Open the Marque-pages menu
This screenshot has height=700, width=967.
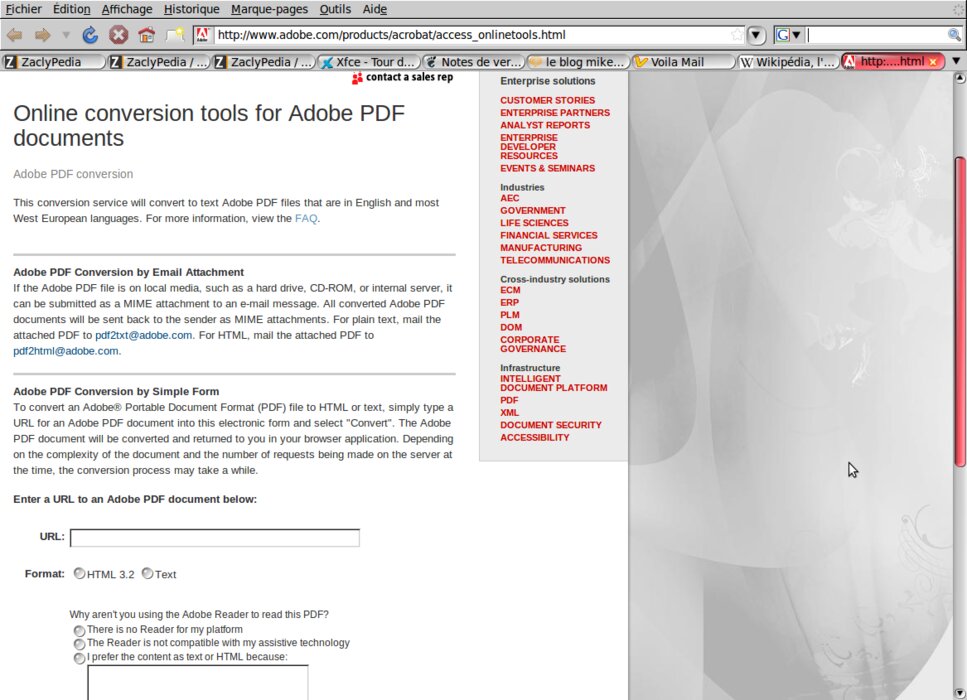tap(270, 9)
